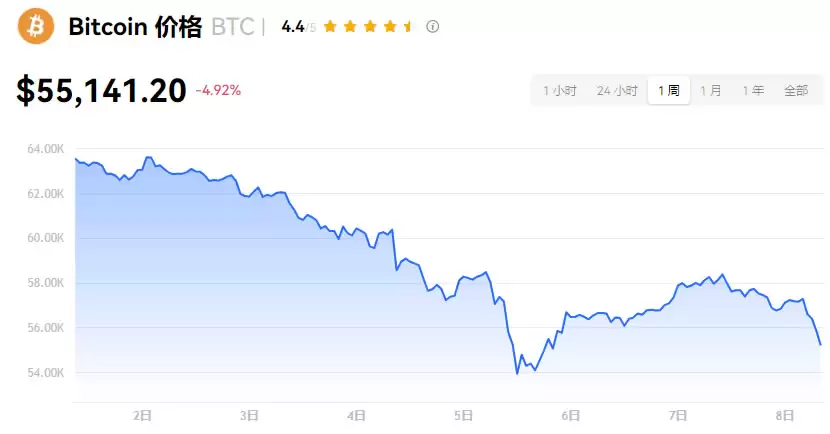Viewport: 830px width, 434px height.
Task: Switch to the 1年 range tab
Action: pyautogui.click(x=753, y=91)
